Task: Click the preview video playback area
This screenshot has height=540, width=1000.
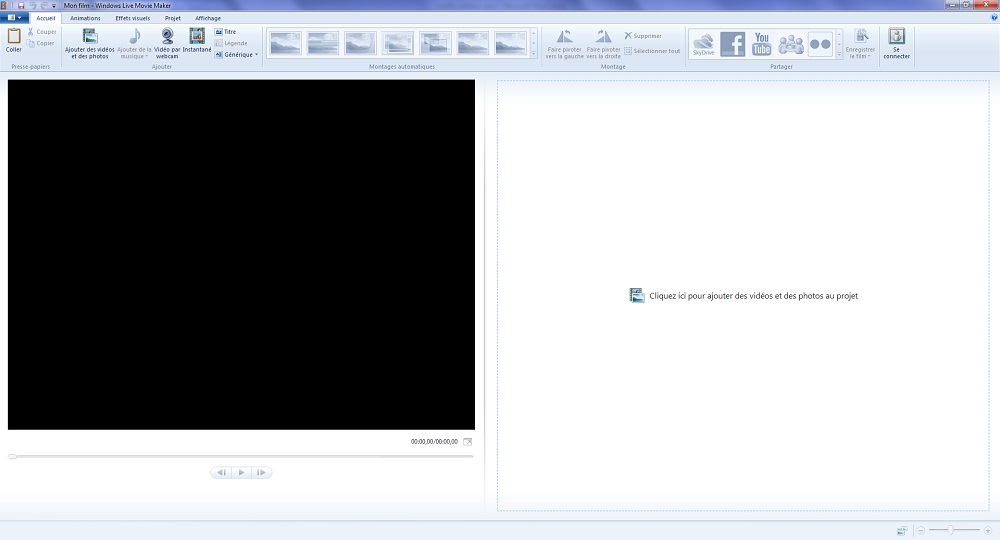Action: coord(241,254)
